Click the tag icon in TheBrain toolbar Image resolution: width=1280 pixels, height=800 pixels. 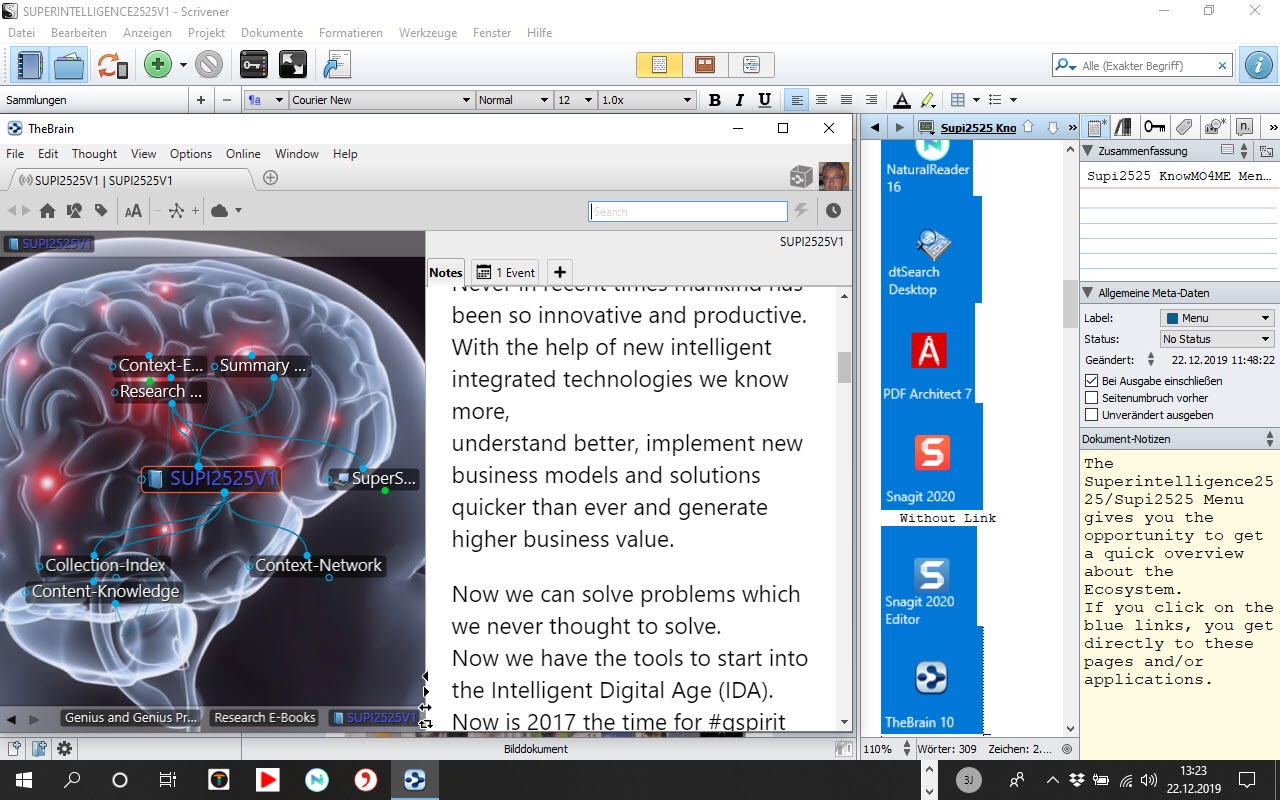101,211
